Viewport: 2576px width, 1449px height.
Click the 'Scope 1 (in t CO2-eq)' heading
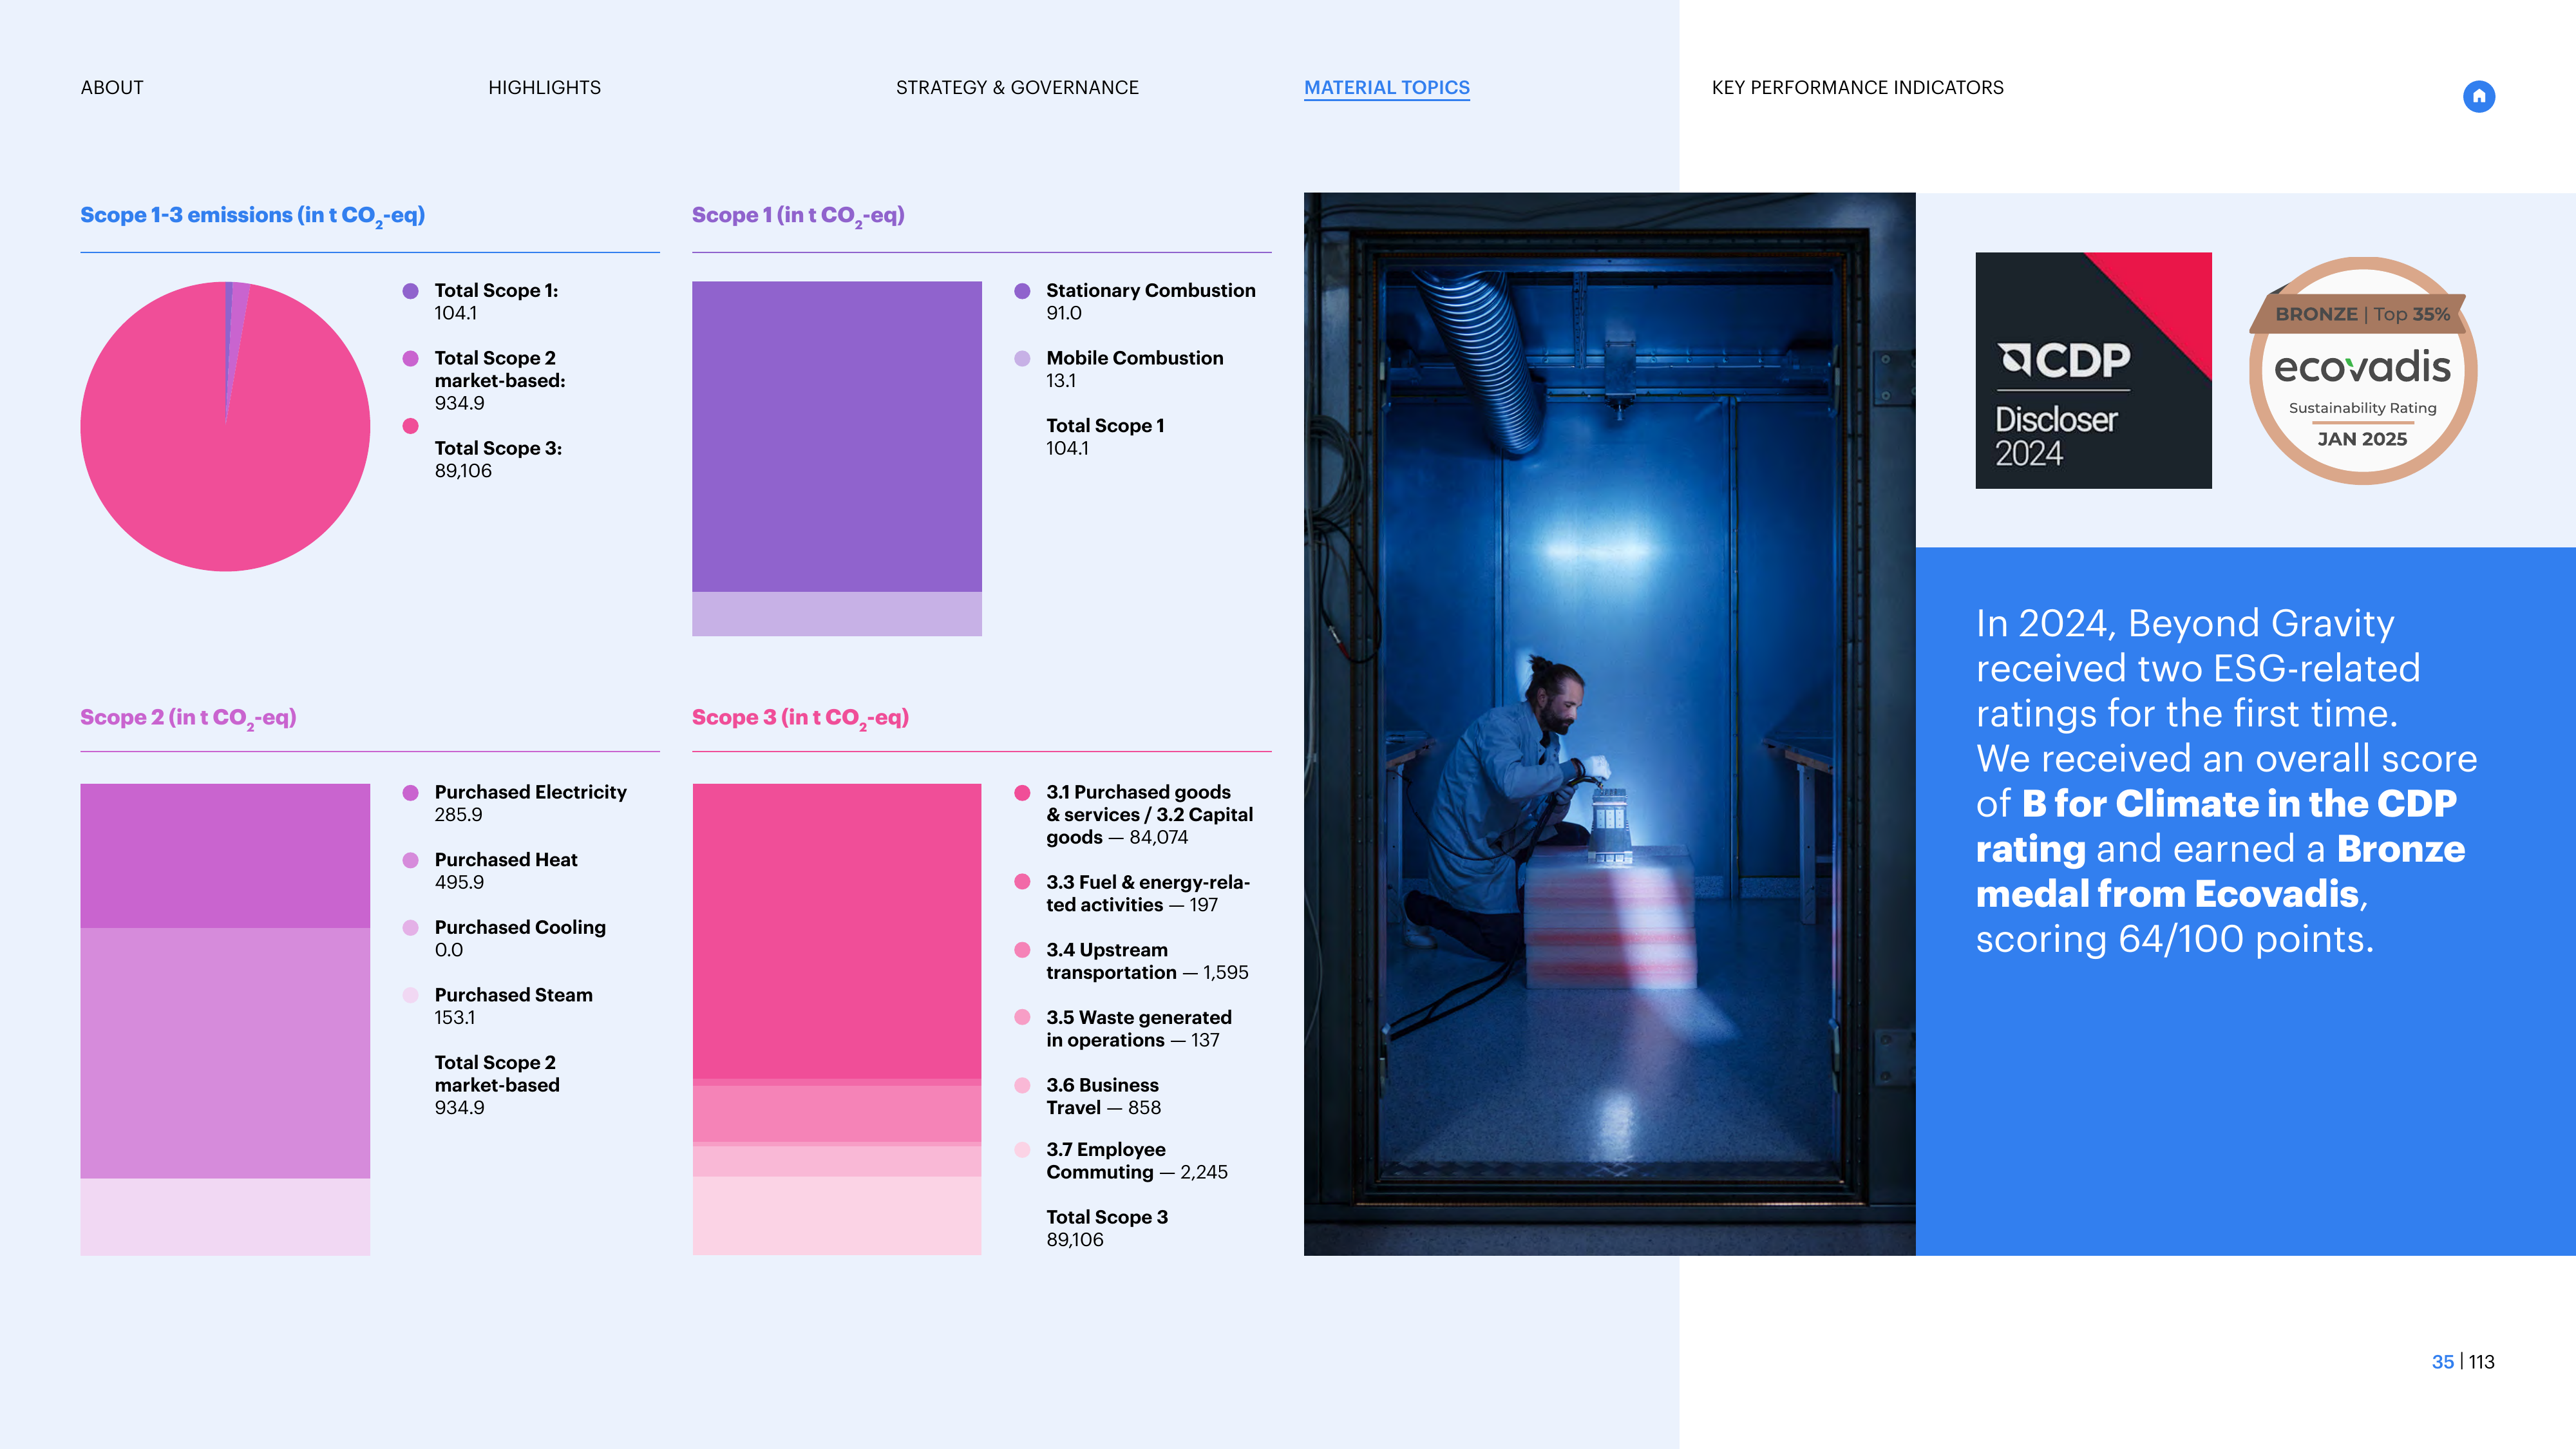pos(798,216)
